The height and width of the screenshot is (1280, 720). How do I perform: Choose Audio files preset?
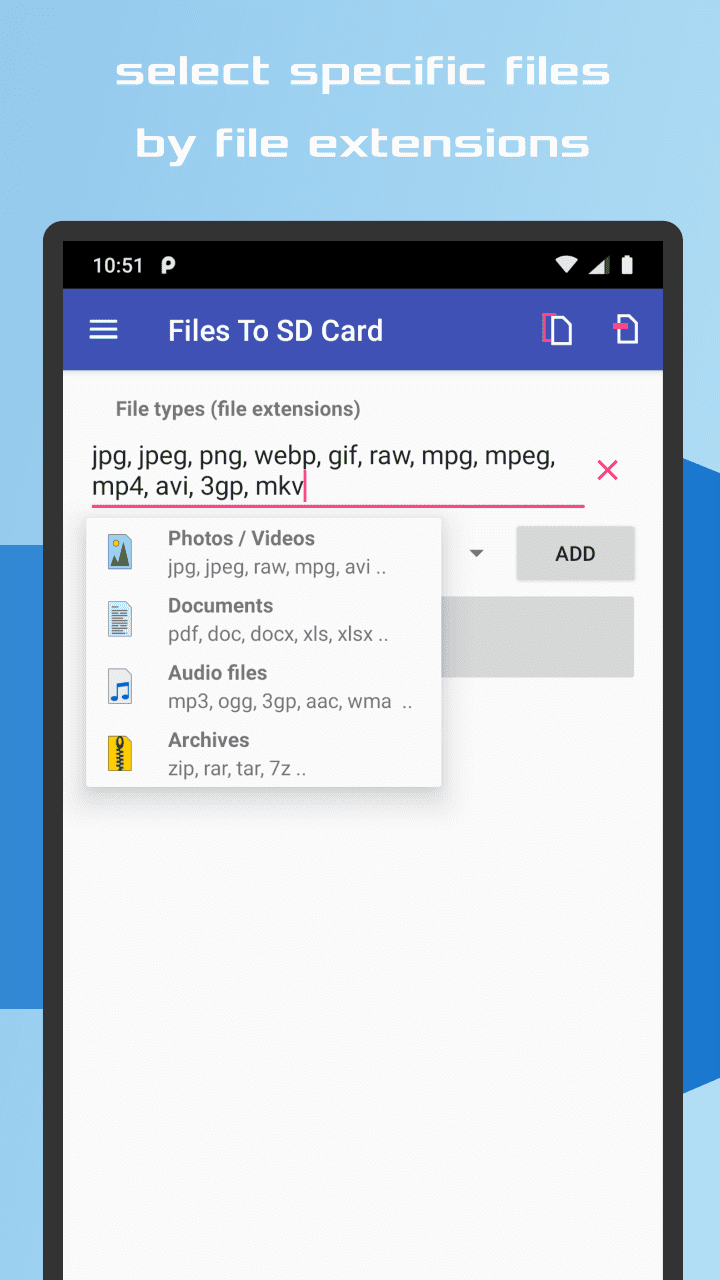click(x=264, y=687)
